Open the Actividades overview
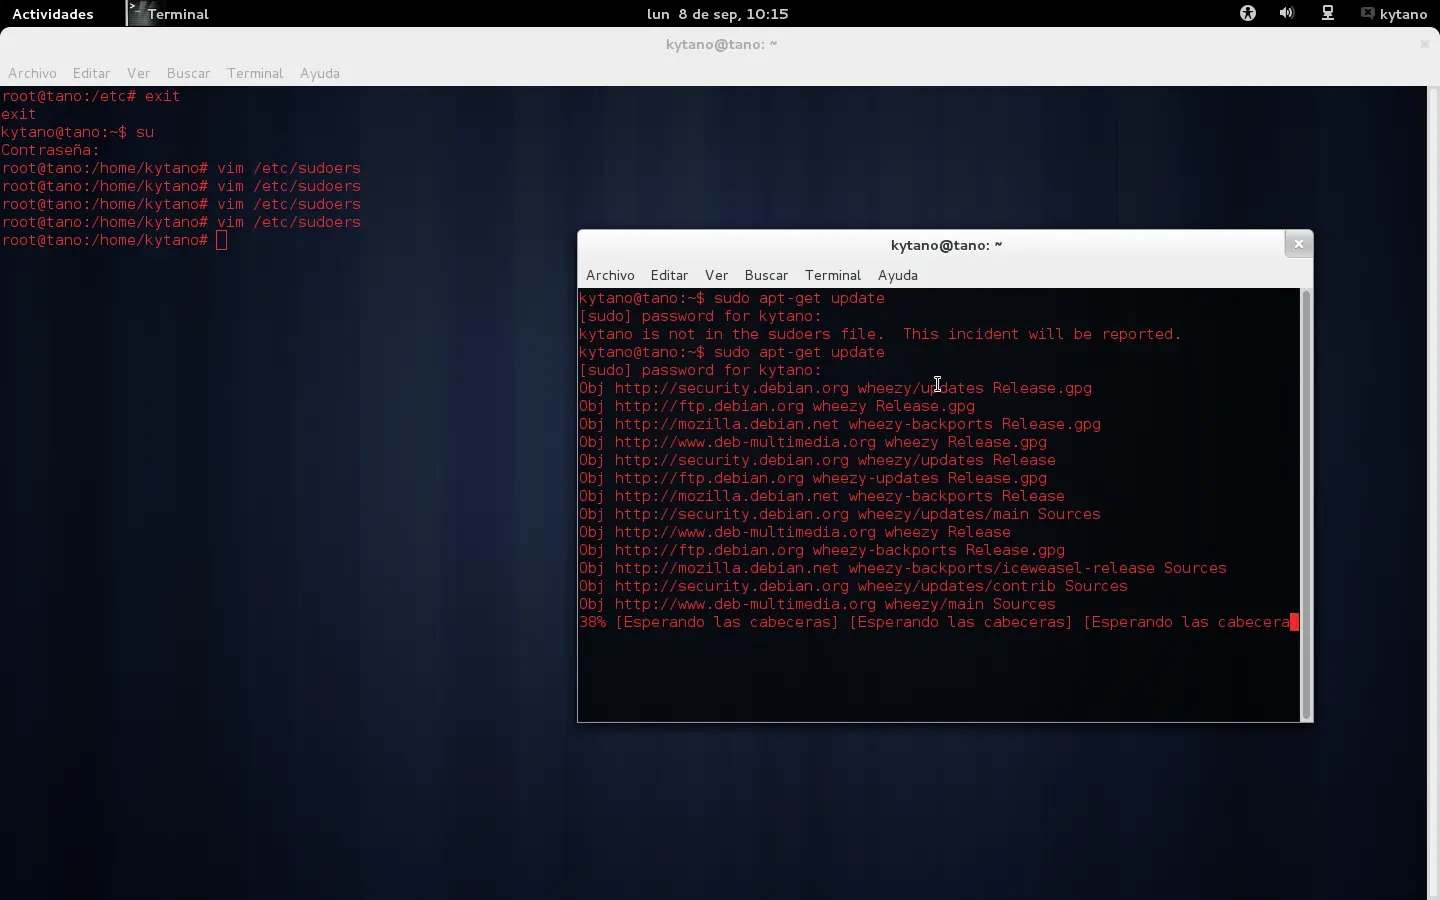Image resolution: width=1440 pixels, height=900 pixels. [x=52, y=14]
